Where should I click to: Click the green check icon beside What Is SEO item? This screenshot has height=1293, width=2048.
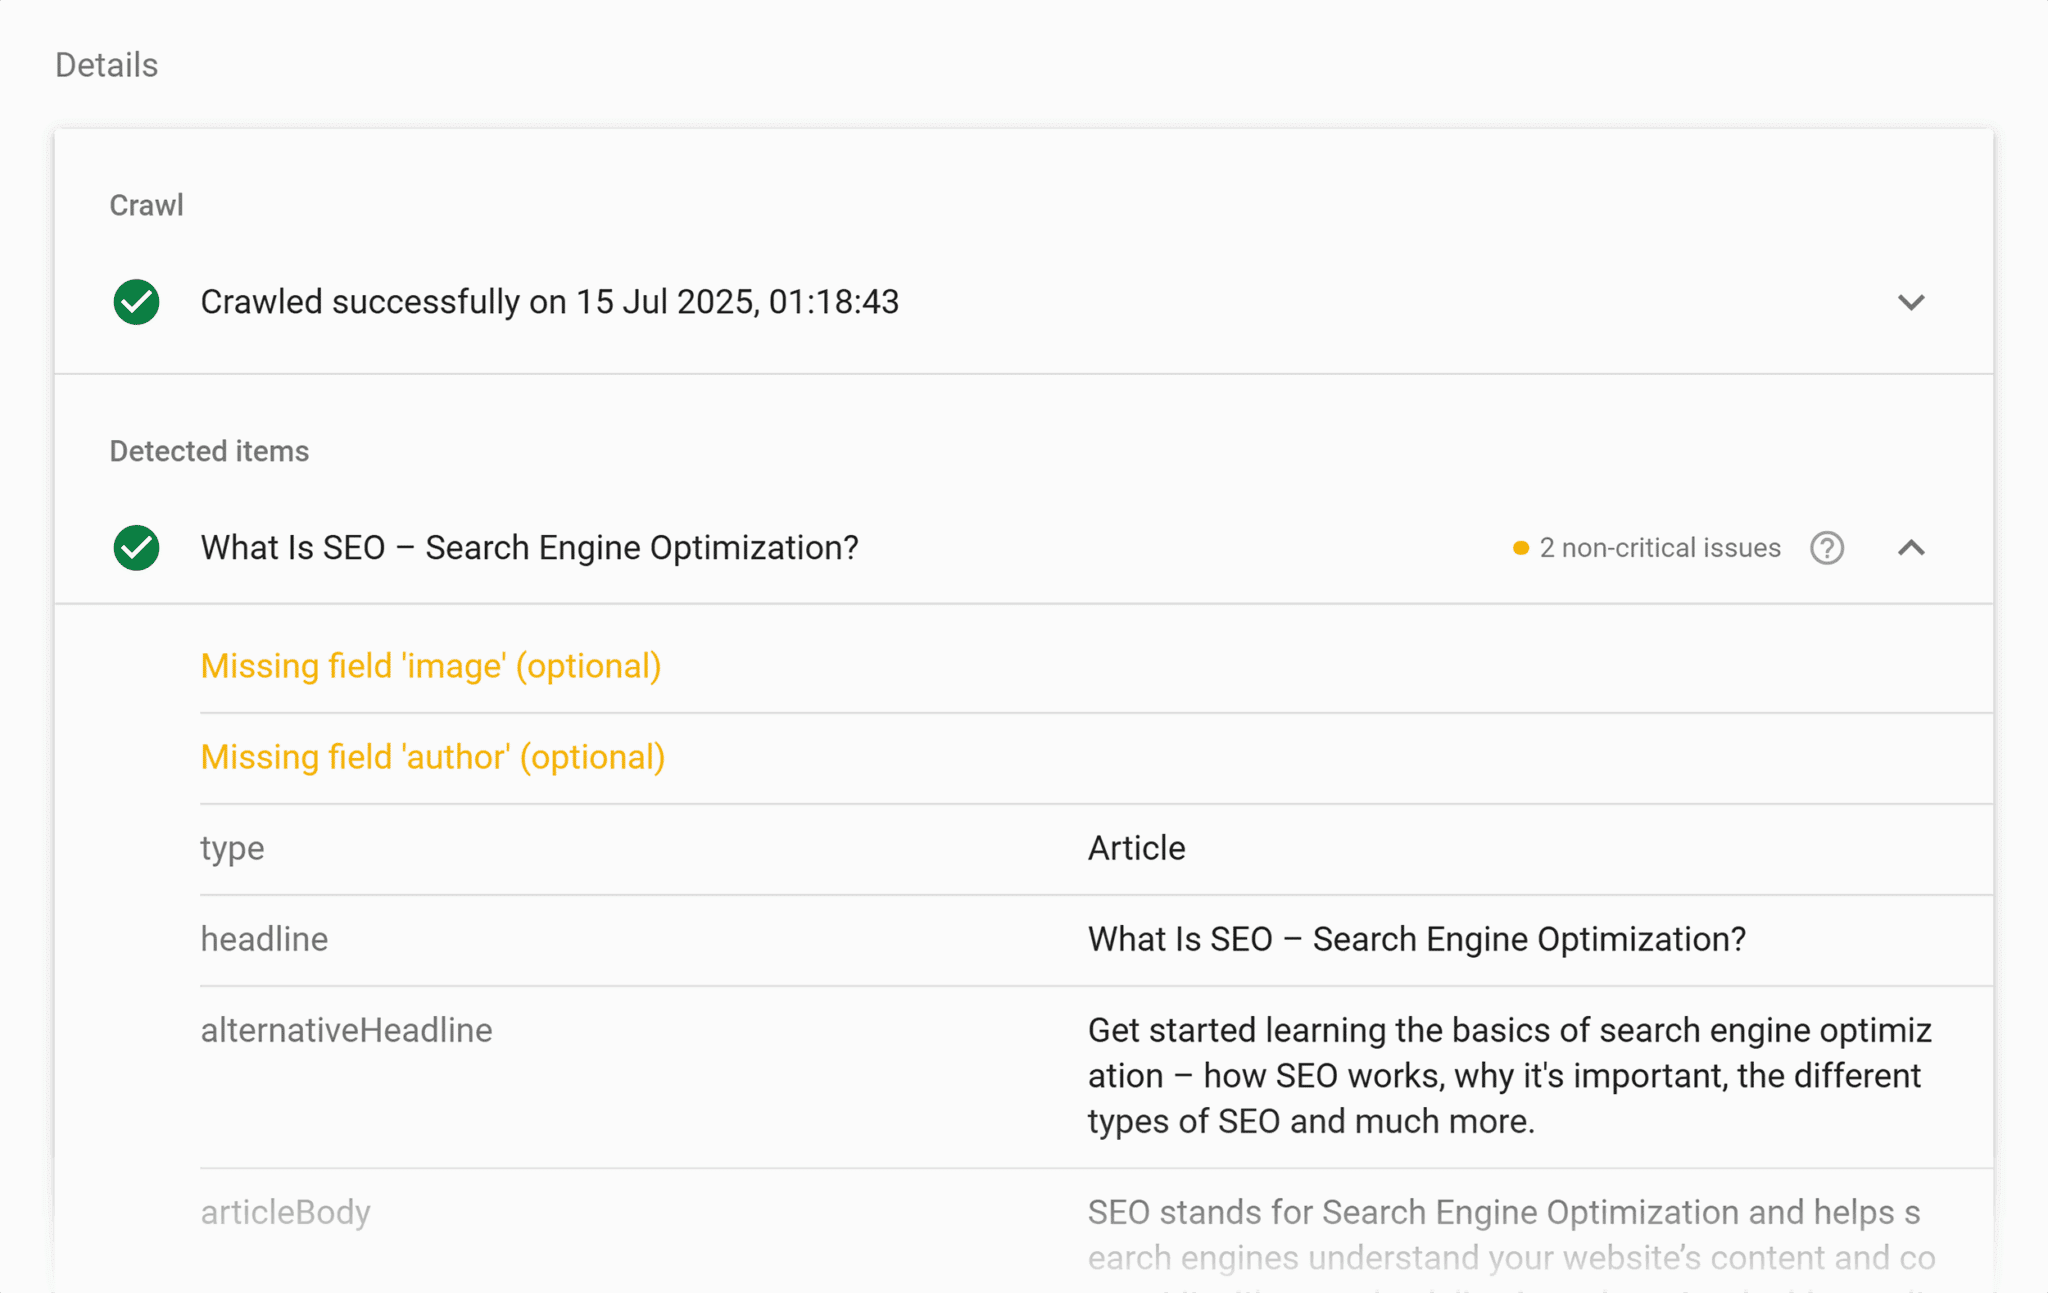136,548
